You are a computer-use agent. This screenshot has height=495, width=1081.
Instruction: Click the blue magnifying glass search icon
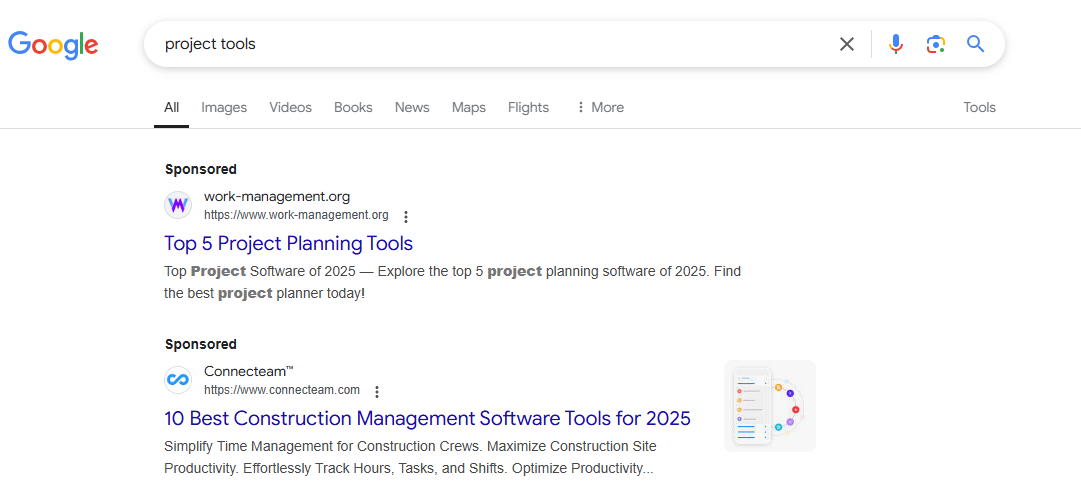[x=975, y=44]
